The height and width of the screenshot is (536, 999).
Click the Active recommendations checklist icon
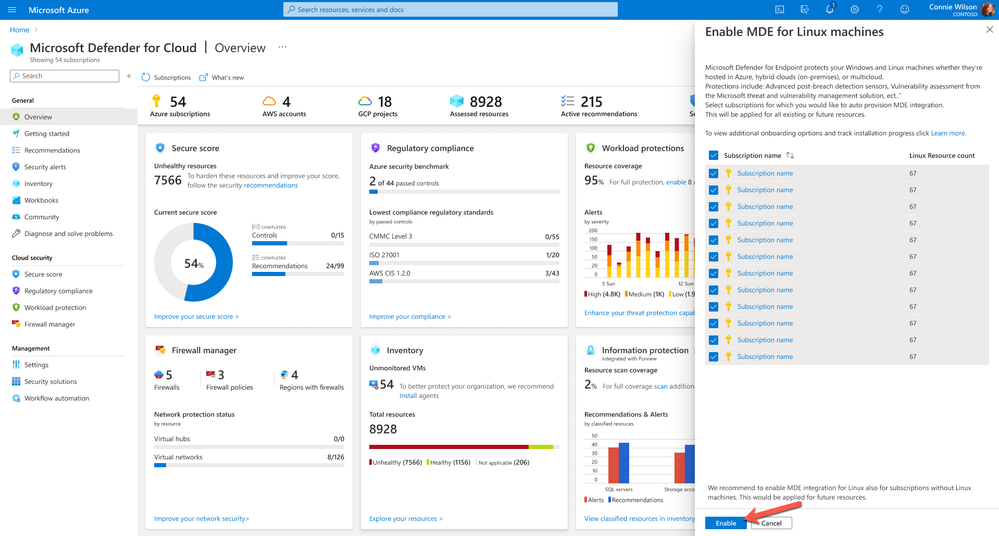click(567, 101)
